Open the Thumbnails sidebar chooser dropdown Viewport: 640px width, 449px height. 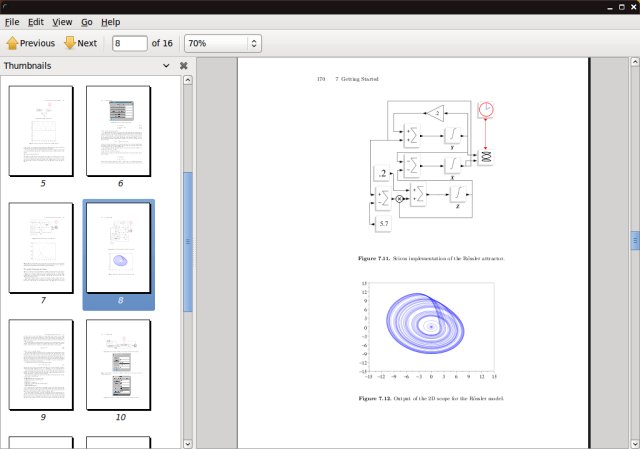(166, 66)
